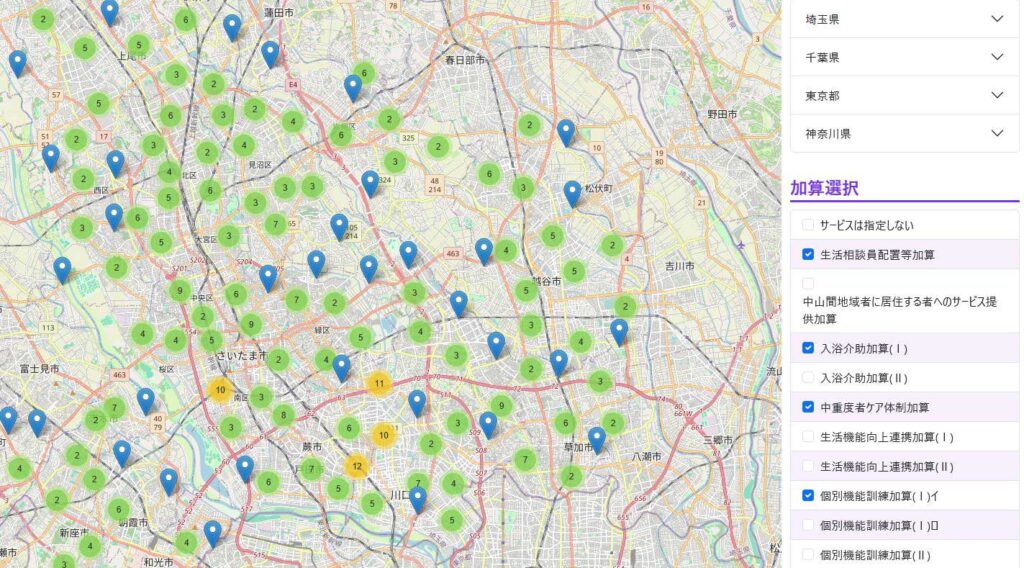Click the yellow cluster marker labeled 12
Screen dimensions: 1024x568
[x=356, y=466]
